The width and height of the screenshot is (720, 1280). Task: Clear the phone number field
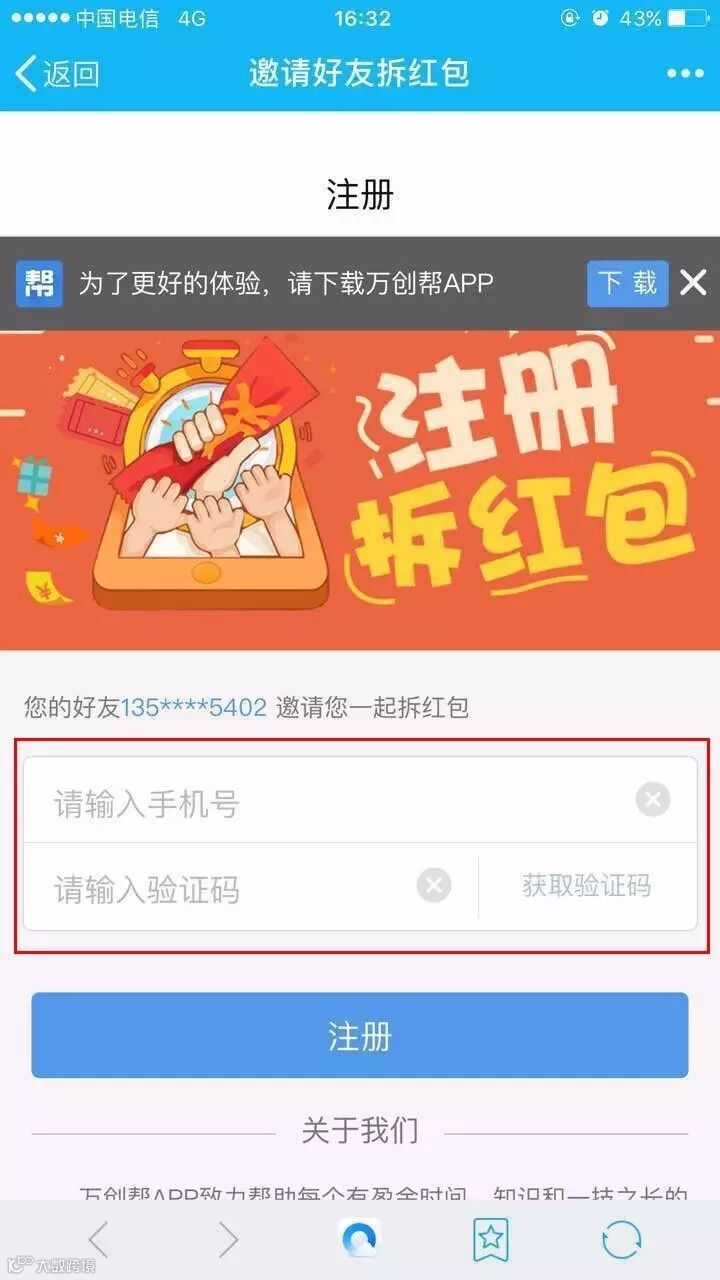pos(653,799)
